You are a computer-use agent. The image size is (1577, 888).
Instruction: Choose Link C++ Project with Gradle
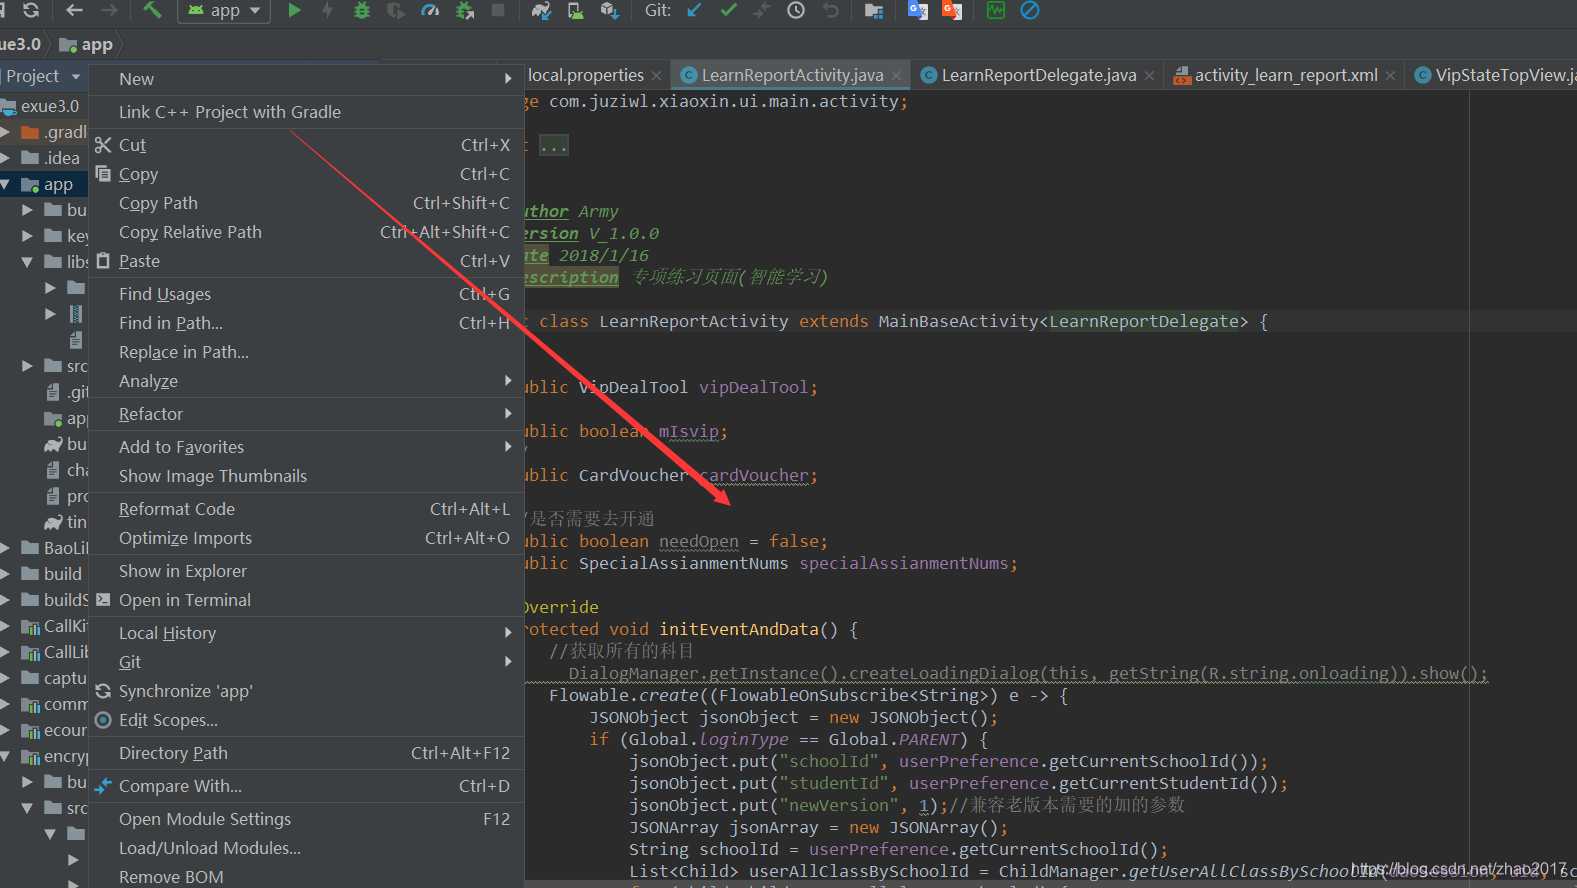pyautogui.click(x=306, y=112)
